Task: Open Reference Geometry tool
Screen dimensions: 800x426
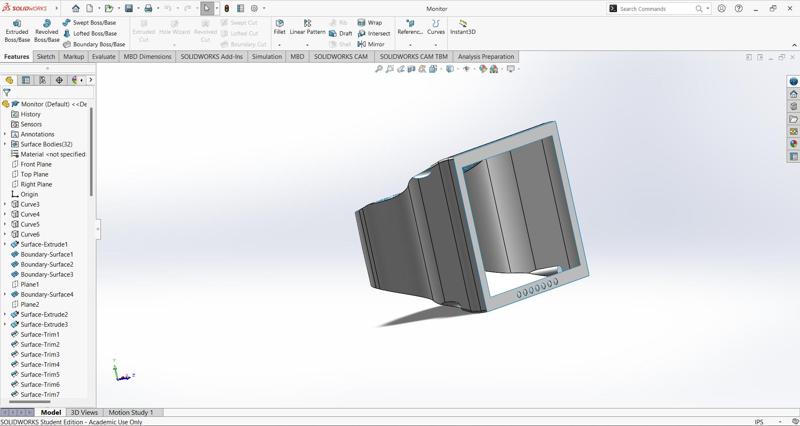Action: click(410, 27)
